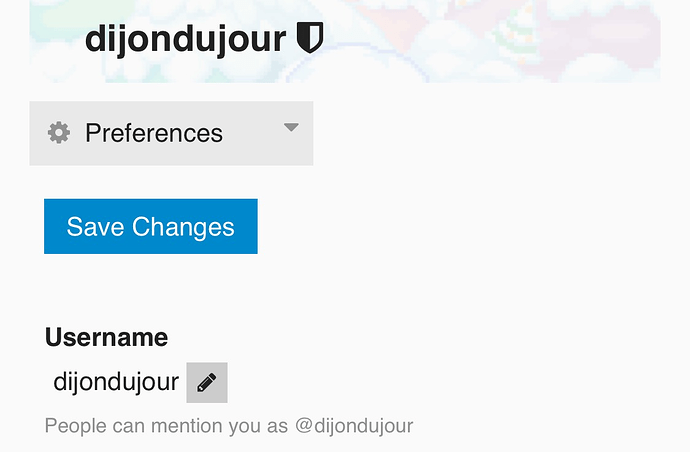Open the username editor via pencil button
The width and height of the screenshot is (690, 452).
coord(207,382)
